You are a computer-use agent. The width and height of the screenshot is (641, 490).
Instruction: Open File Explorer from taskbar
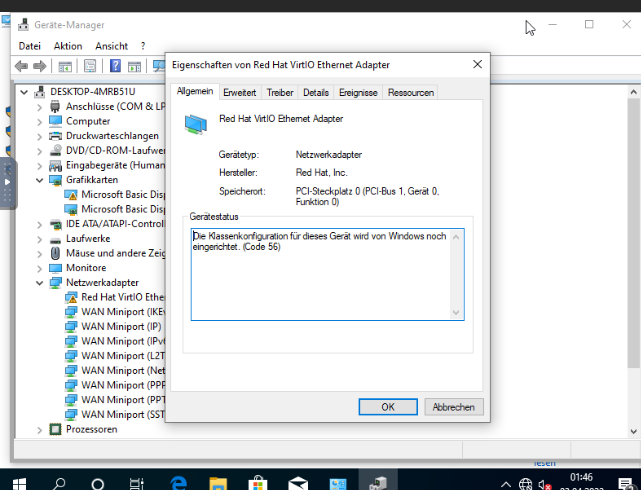coord(218,483)
